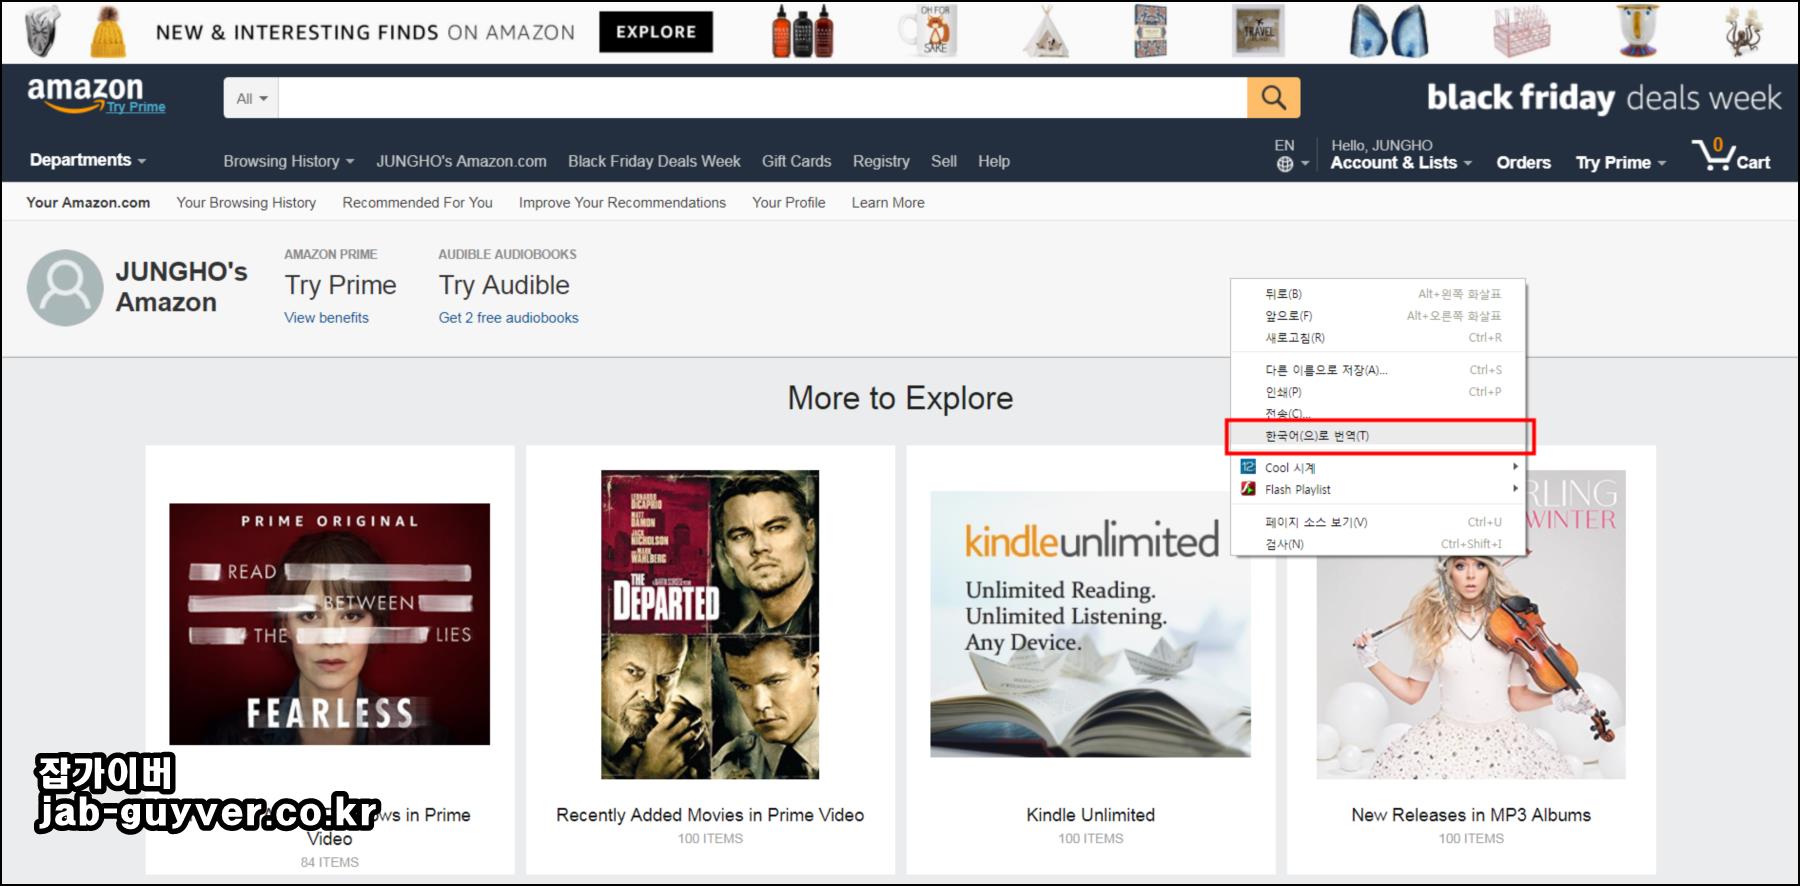This screenshot has width=1800, height=886.
Task: Expand the Cool 시계 submenu arrow
Action: [x=1515, y=467]
